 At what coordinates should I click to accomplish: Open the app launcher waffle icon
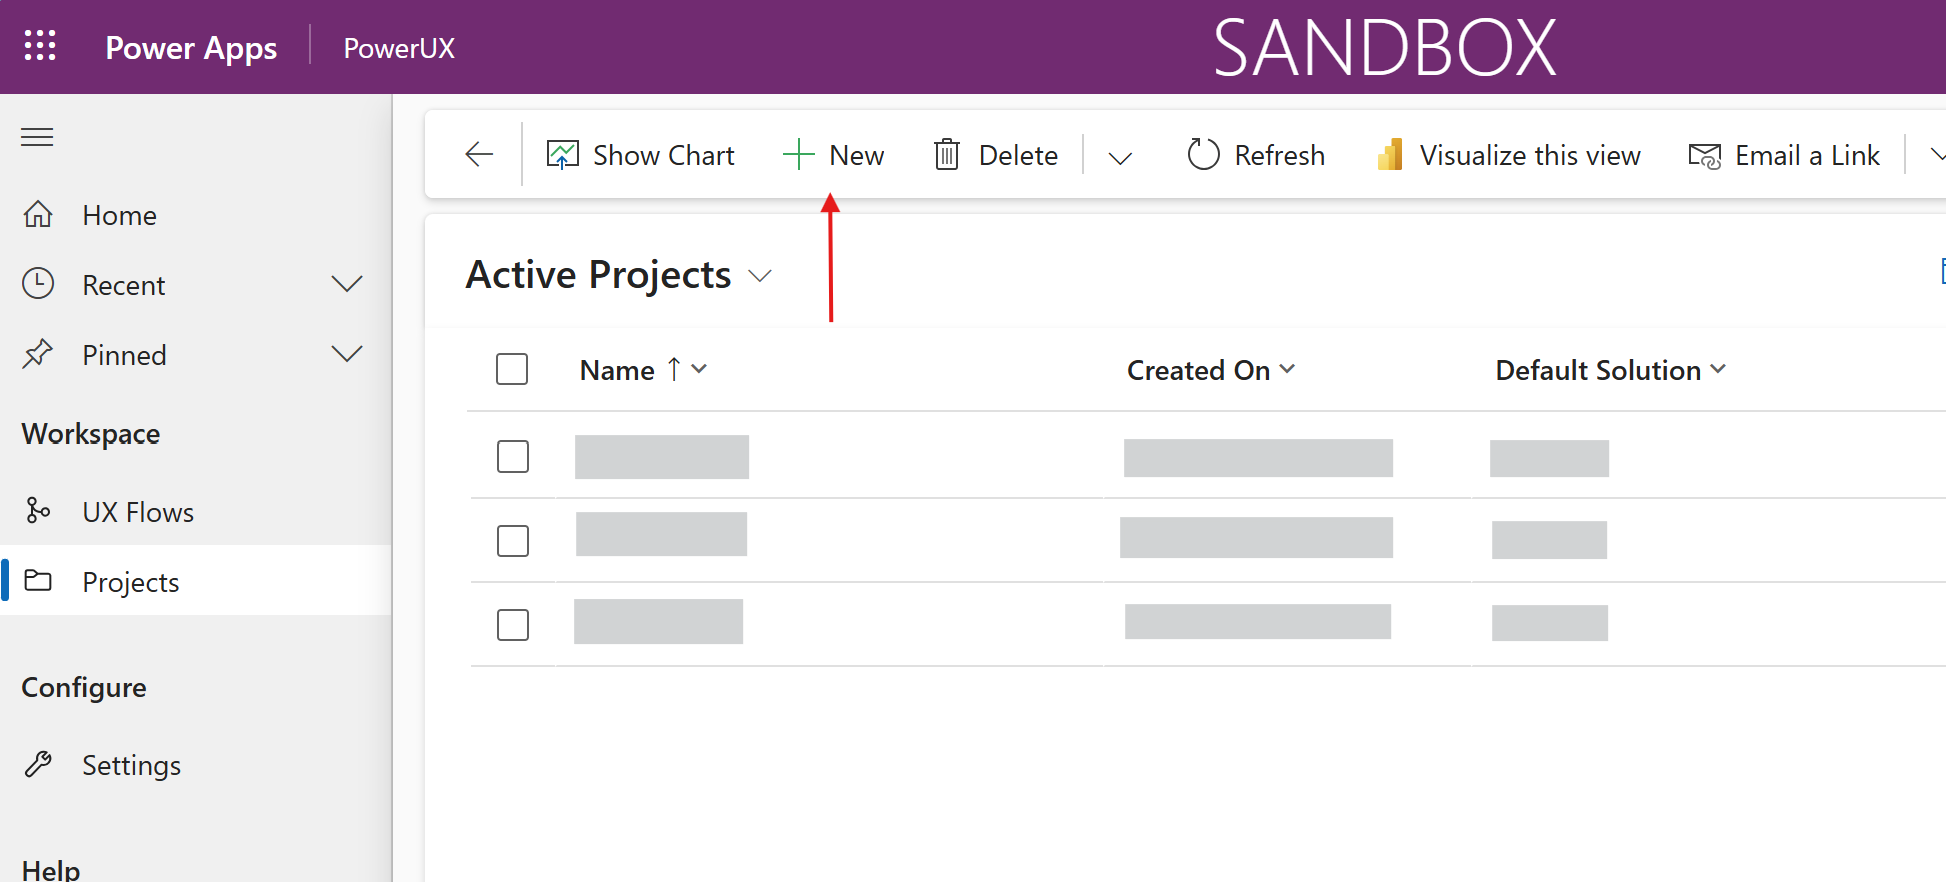(40, 46)
